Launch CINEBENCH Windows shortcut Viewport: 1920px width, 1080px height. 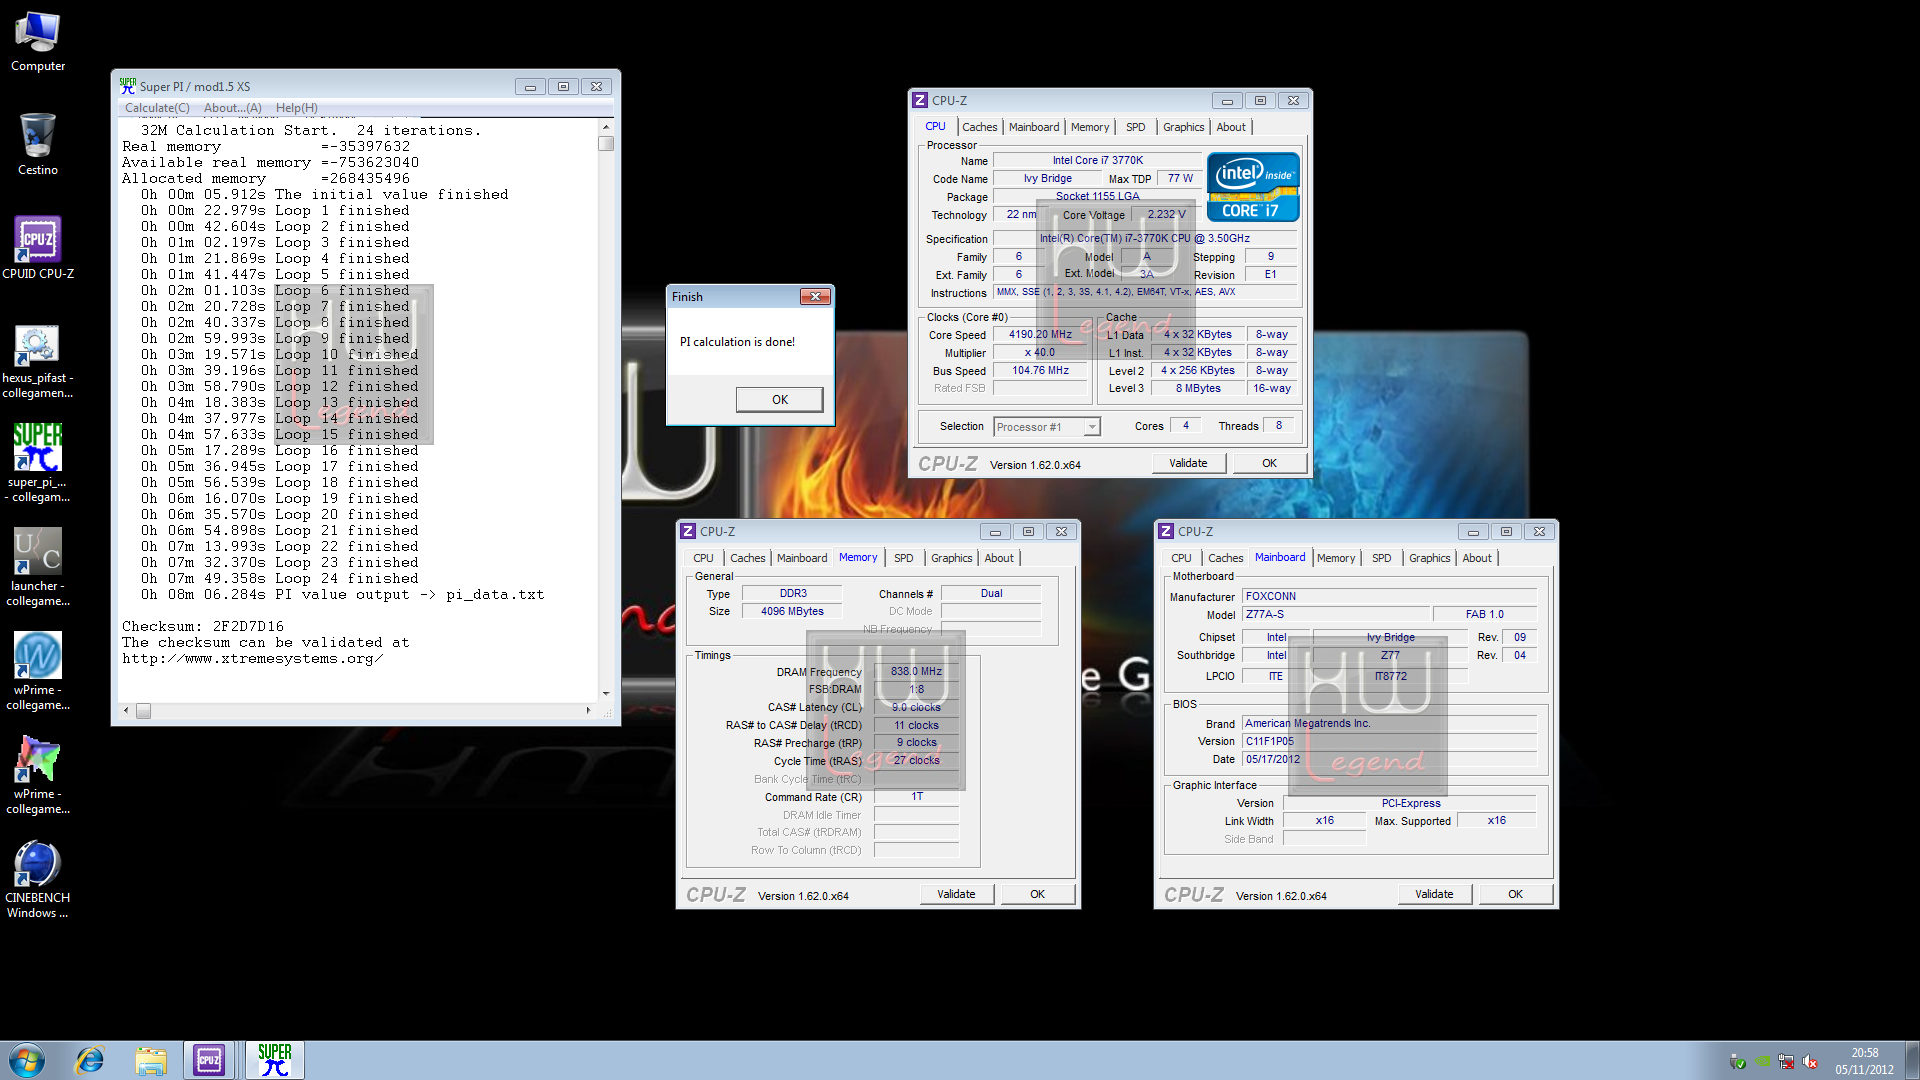[38, 879]
